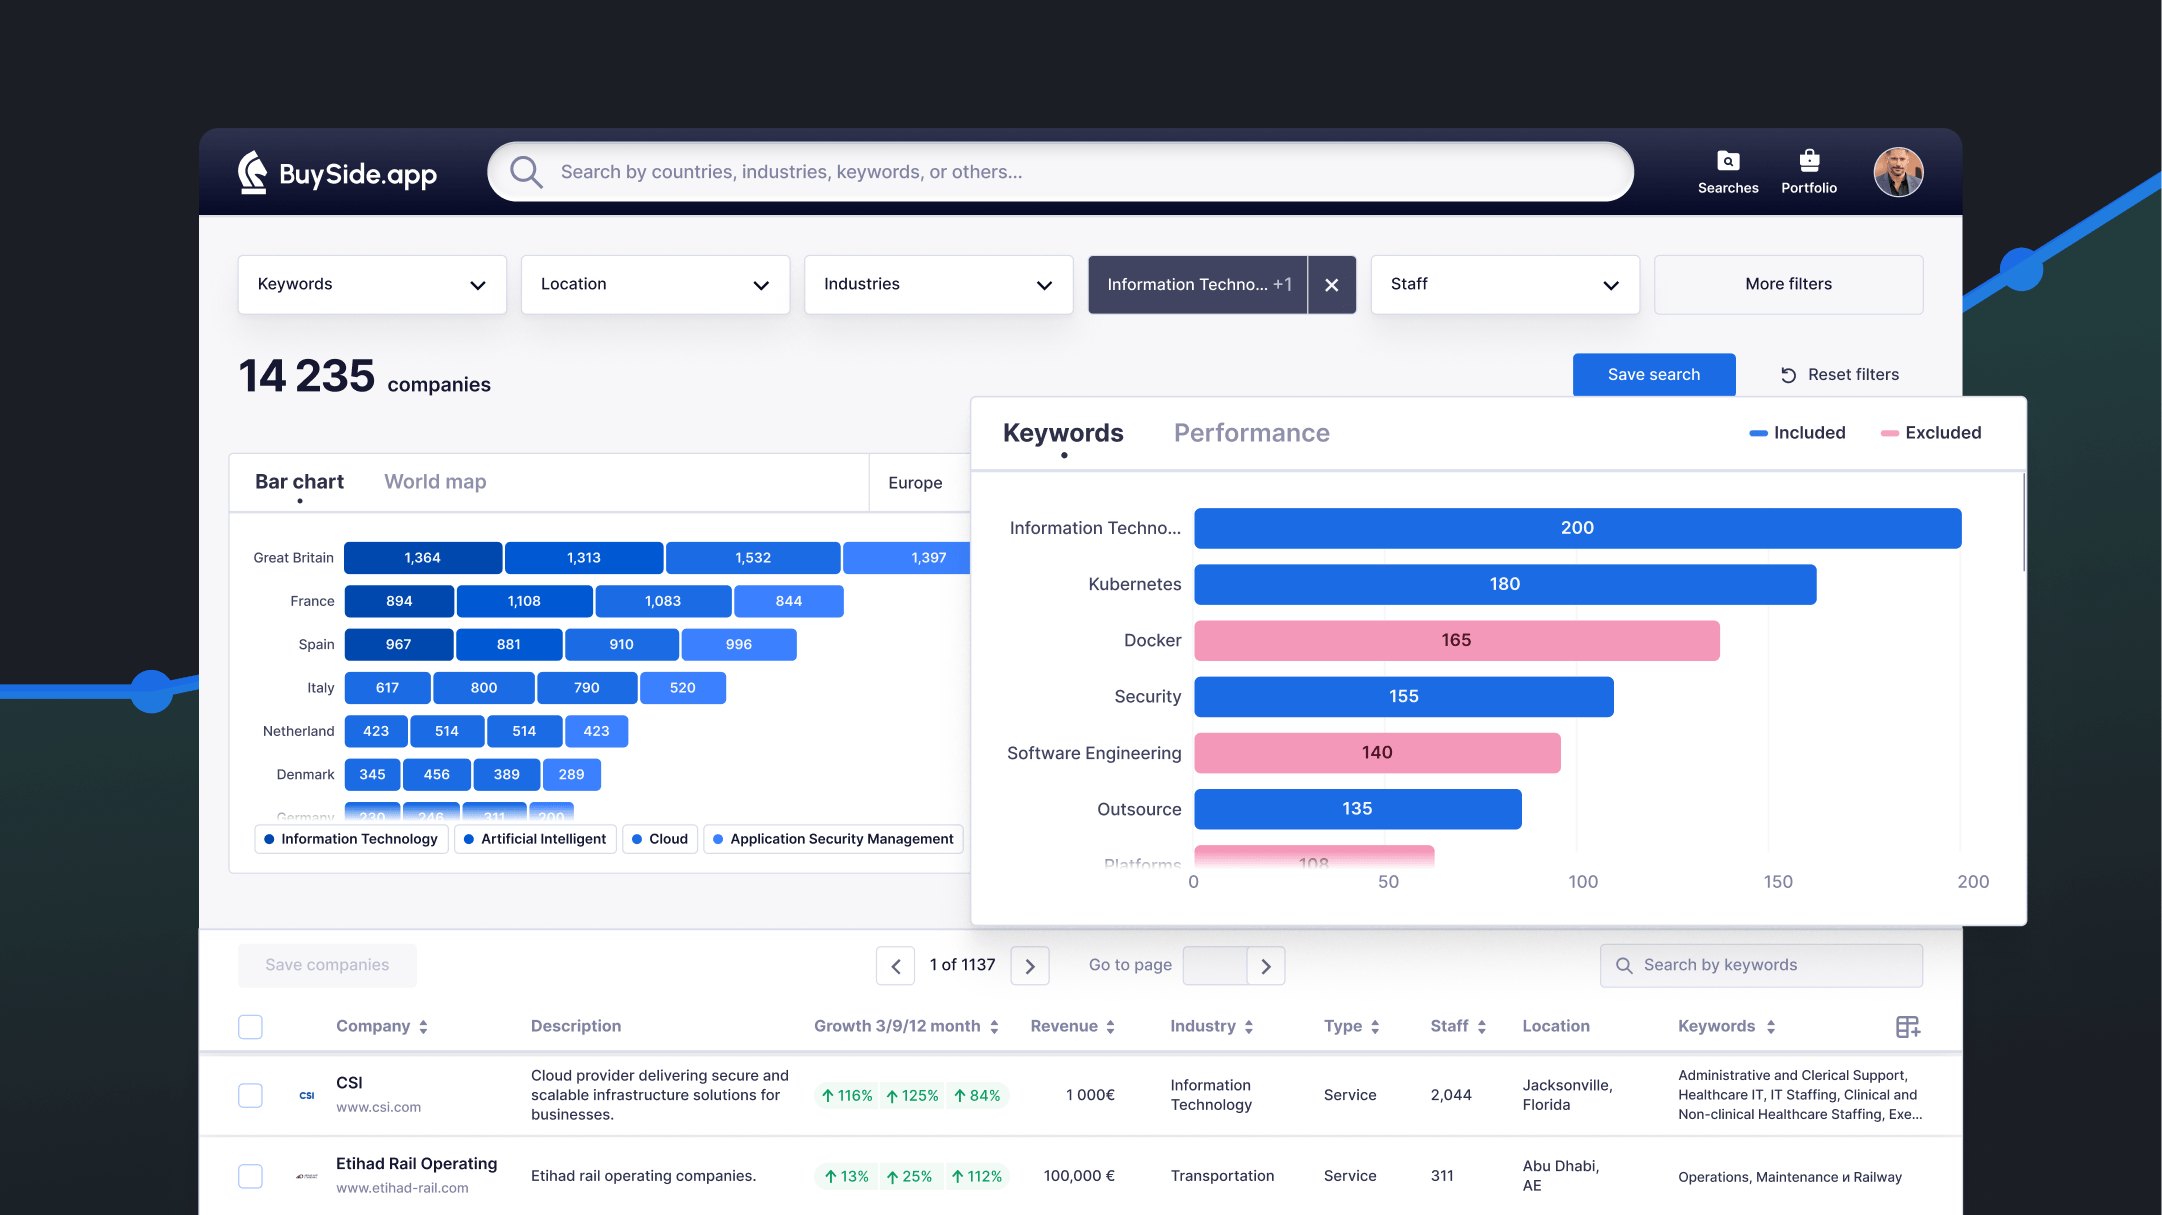2162x1215 pixels.
Task: Expand the Keywords filter dropdown
Action: 372,285
